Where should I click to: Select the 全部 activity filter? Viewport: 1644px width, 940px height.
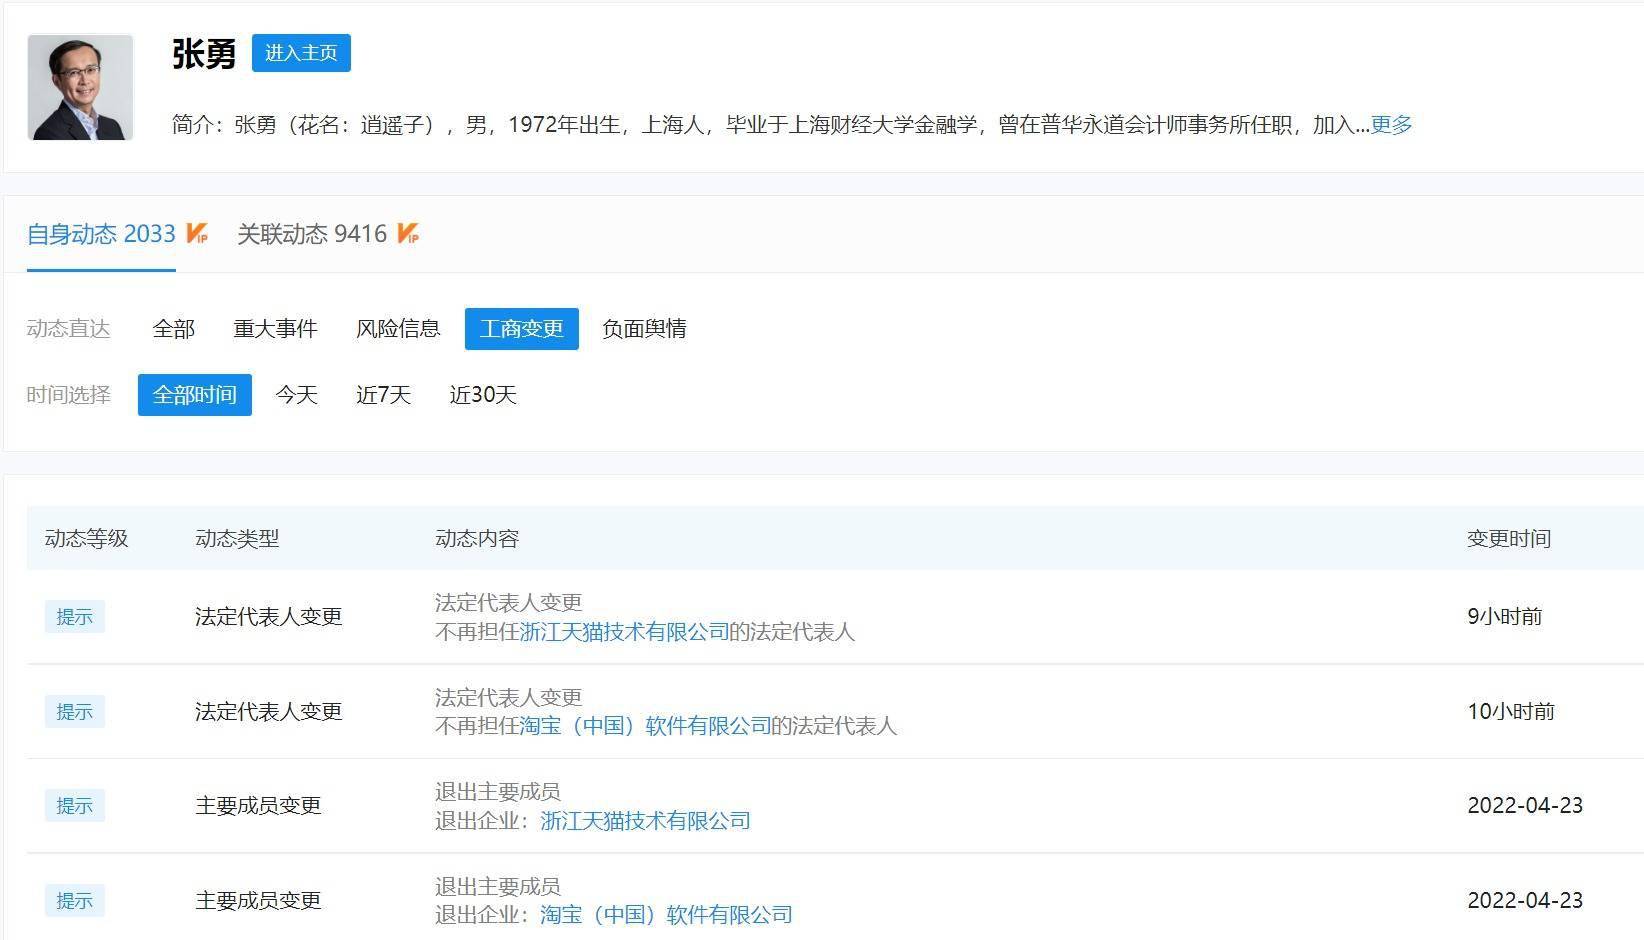click(x=173, y=329)
